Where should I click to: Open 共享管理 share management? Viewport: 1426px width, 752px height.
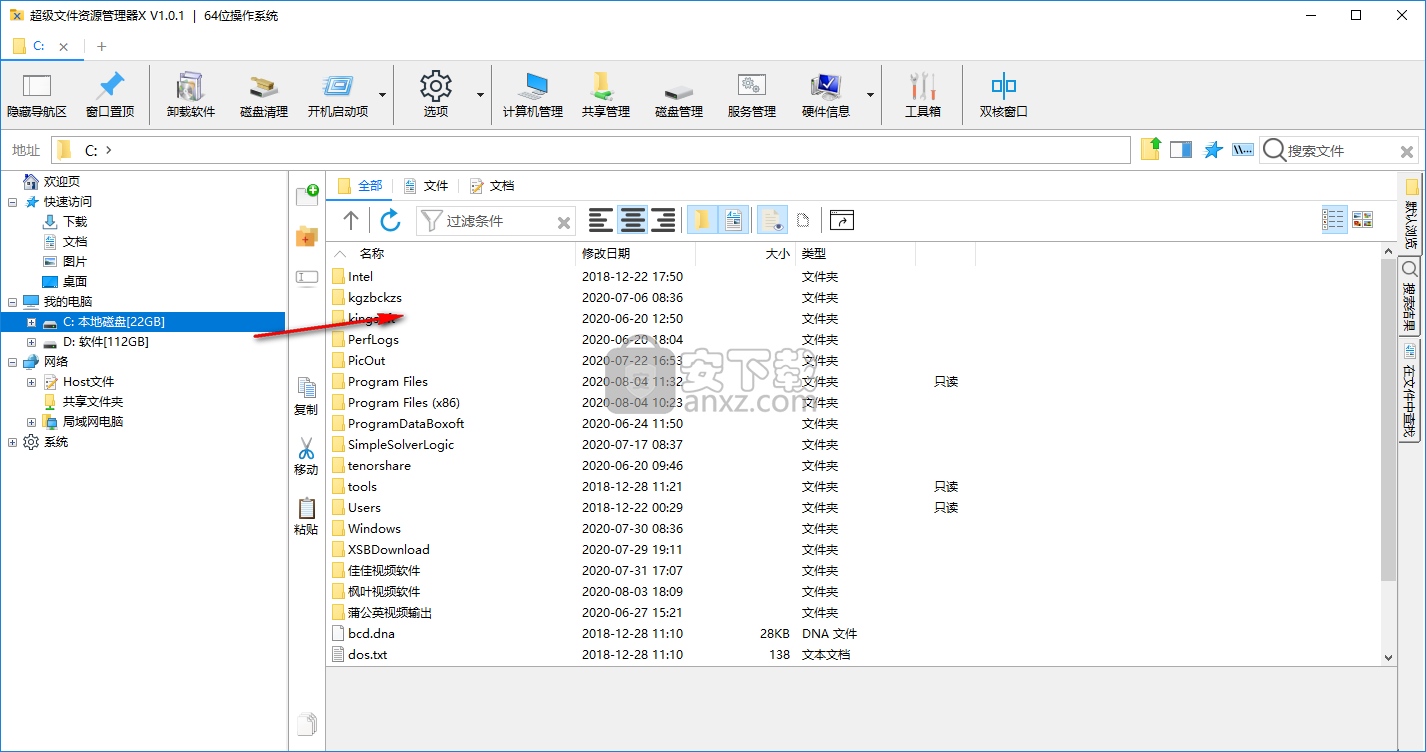point(606,95)
